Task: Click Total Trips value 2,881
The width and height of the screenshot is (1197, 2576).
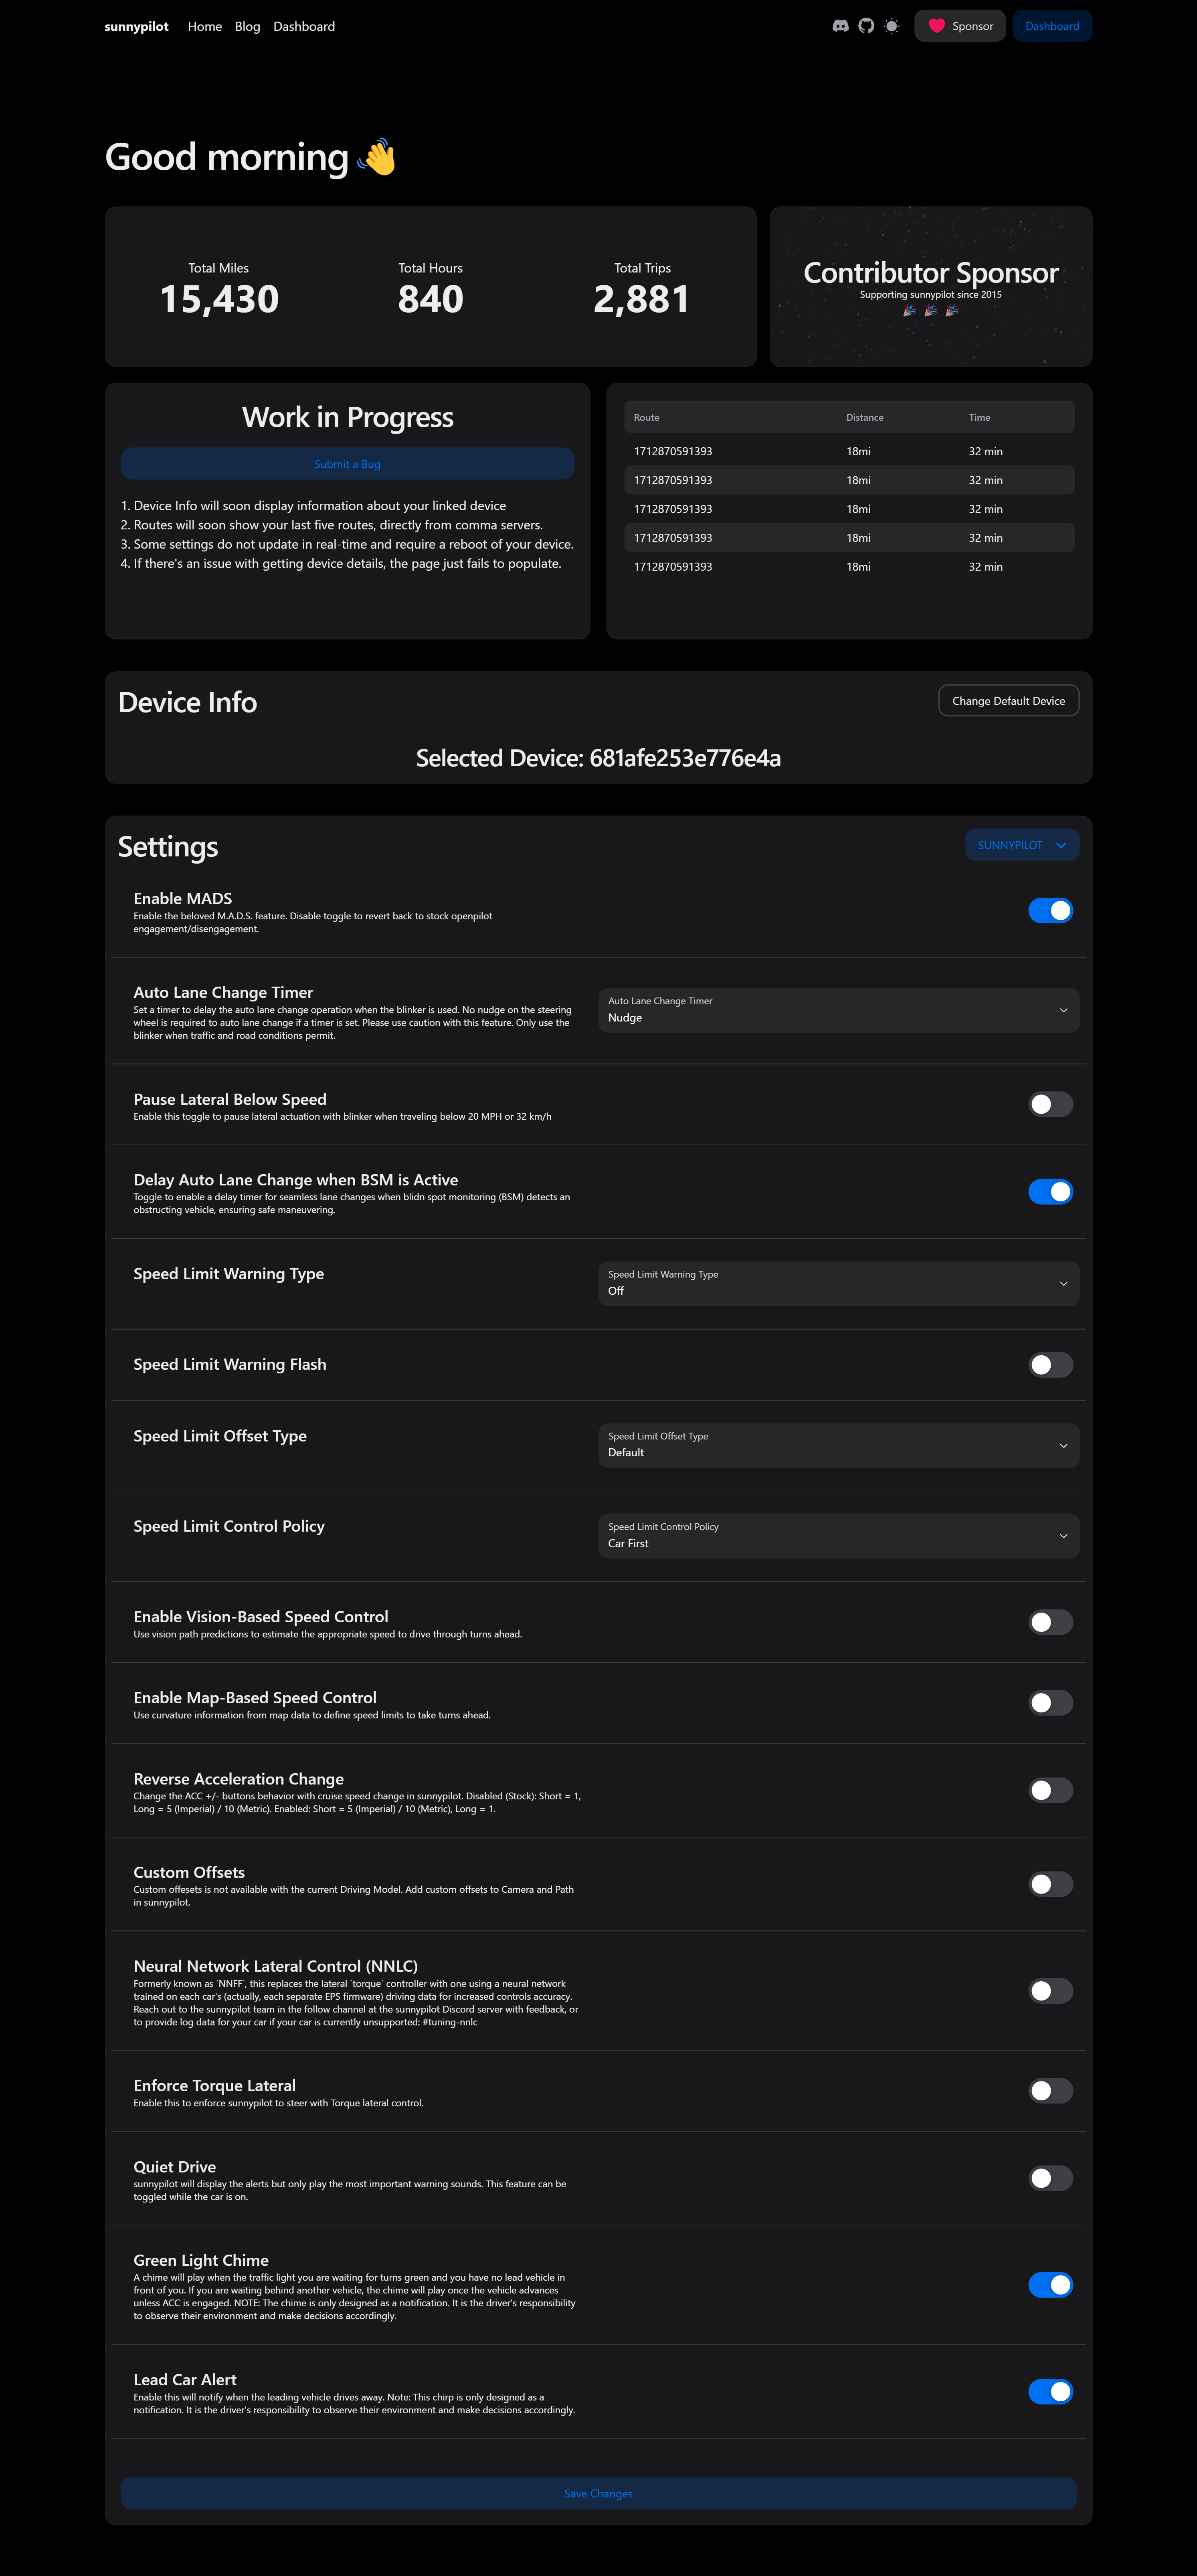Action: pyautogui.click(x=642, y=299)
